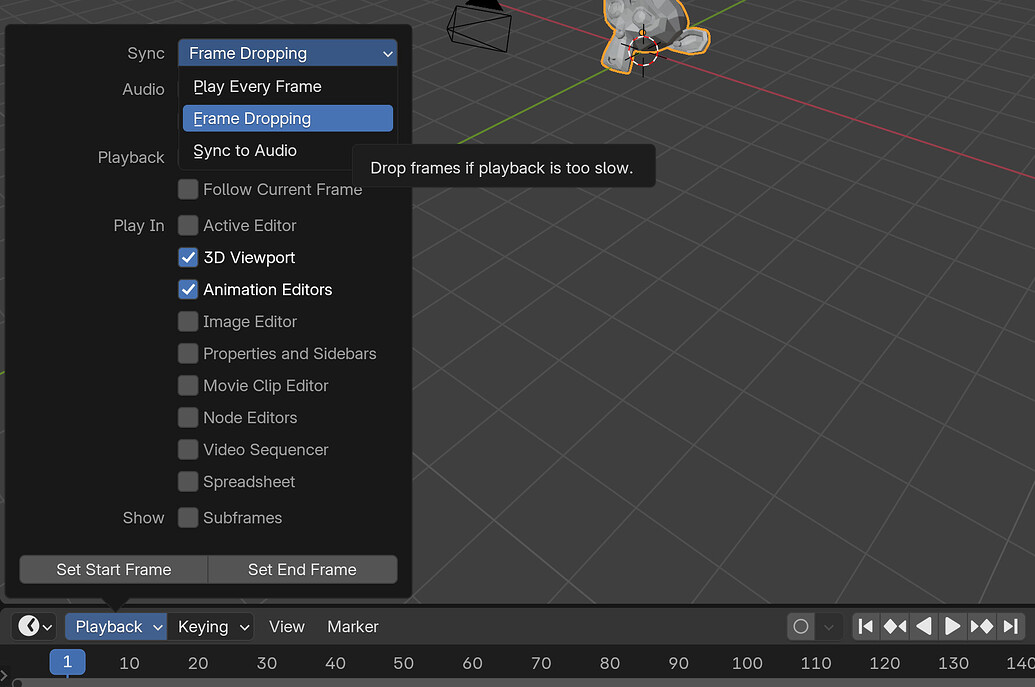
Task: Enable Follow Current Frame checkbox
Action: (x=188, y=189)
